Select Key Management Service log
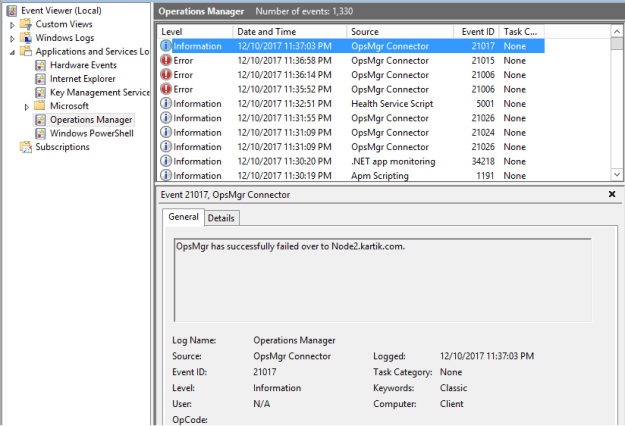 point(100,92)
